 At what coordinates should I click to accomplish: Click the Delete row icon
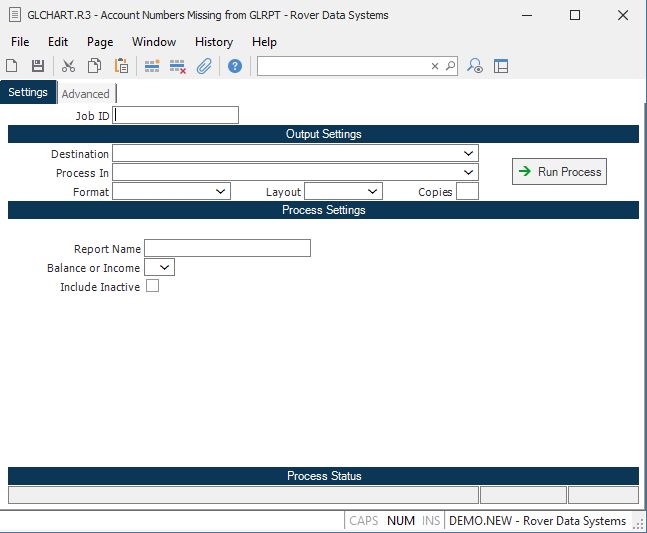point(178,66)
